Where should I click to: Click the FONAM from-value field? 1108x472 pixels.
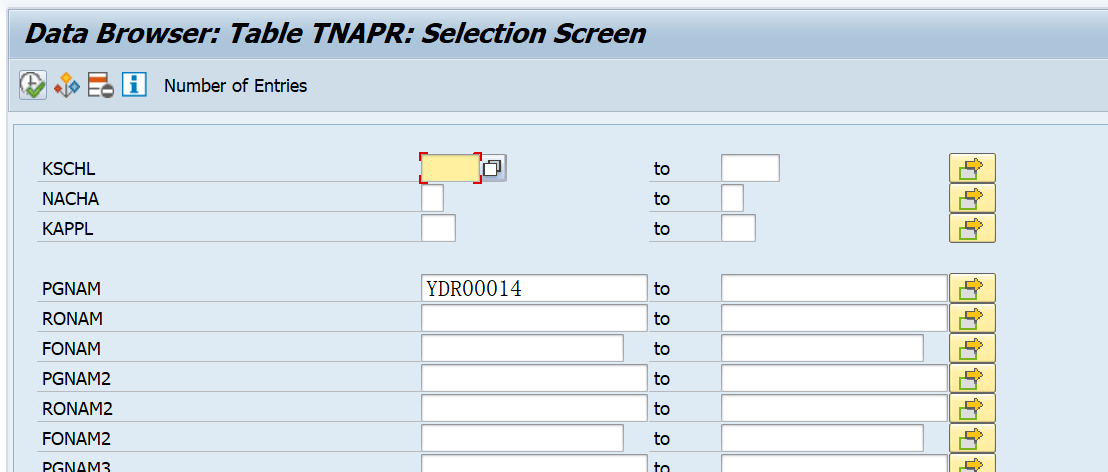pos(522,348)
